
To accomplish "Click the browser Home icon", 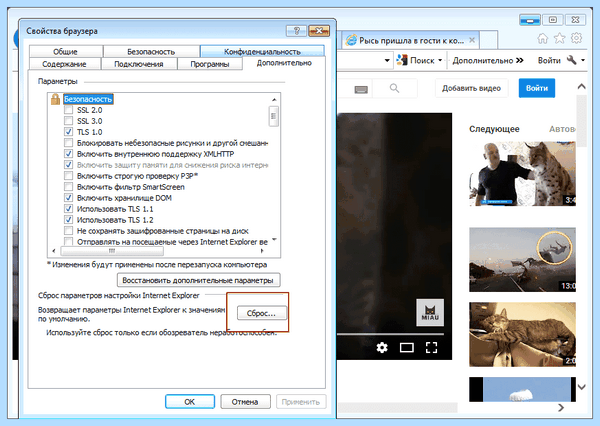I will point(543,38).
